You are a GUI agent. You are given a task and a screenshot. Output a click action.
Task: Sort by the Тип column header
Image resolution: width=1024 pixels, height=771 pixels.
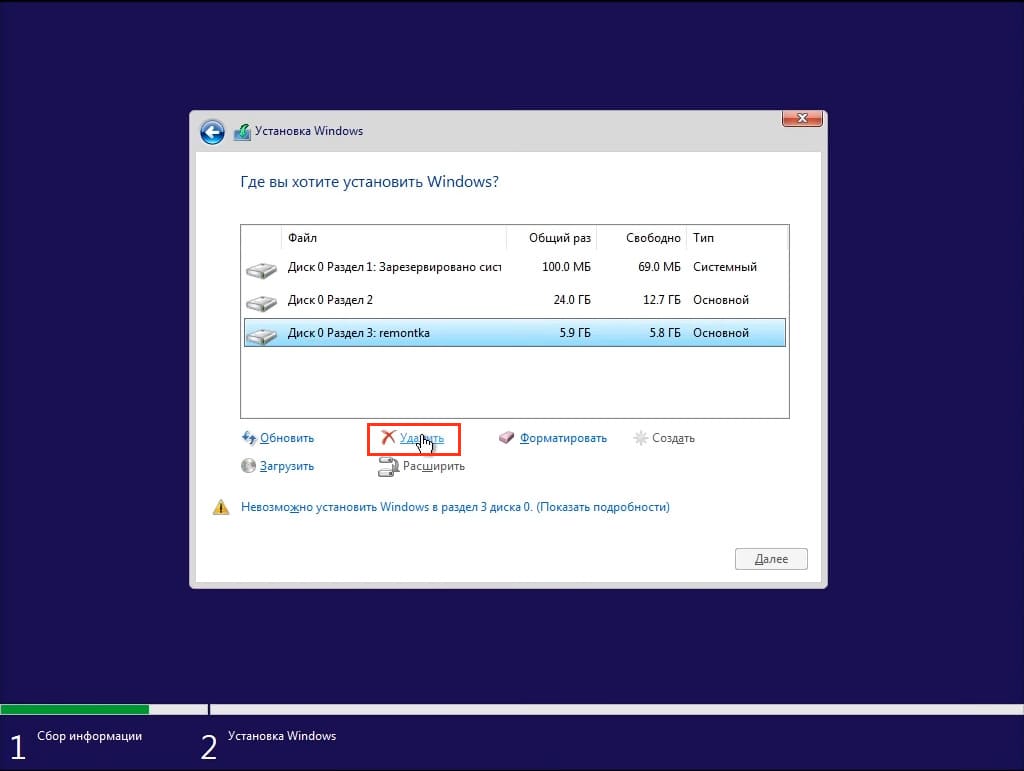click(x=737, y=238)
